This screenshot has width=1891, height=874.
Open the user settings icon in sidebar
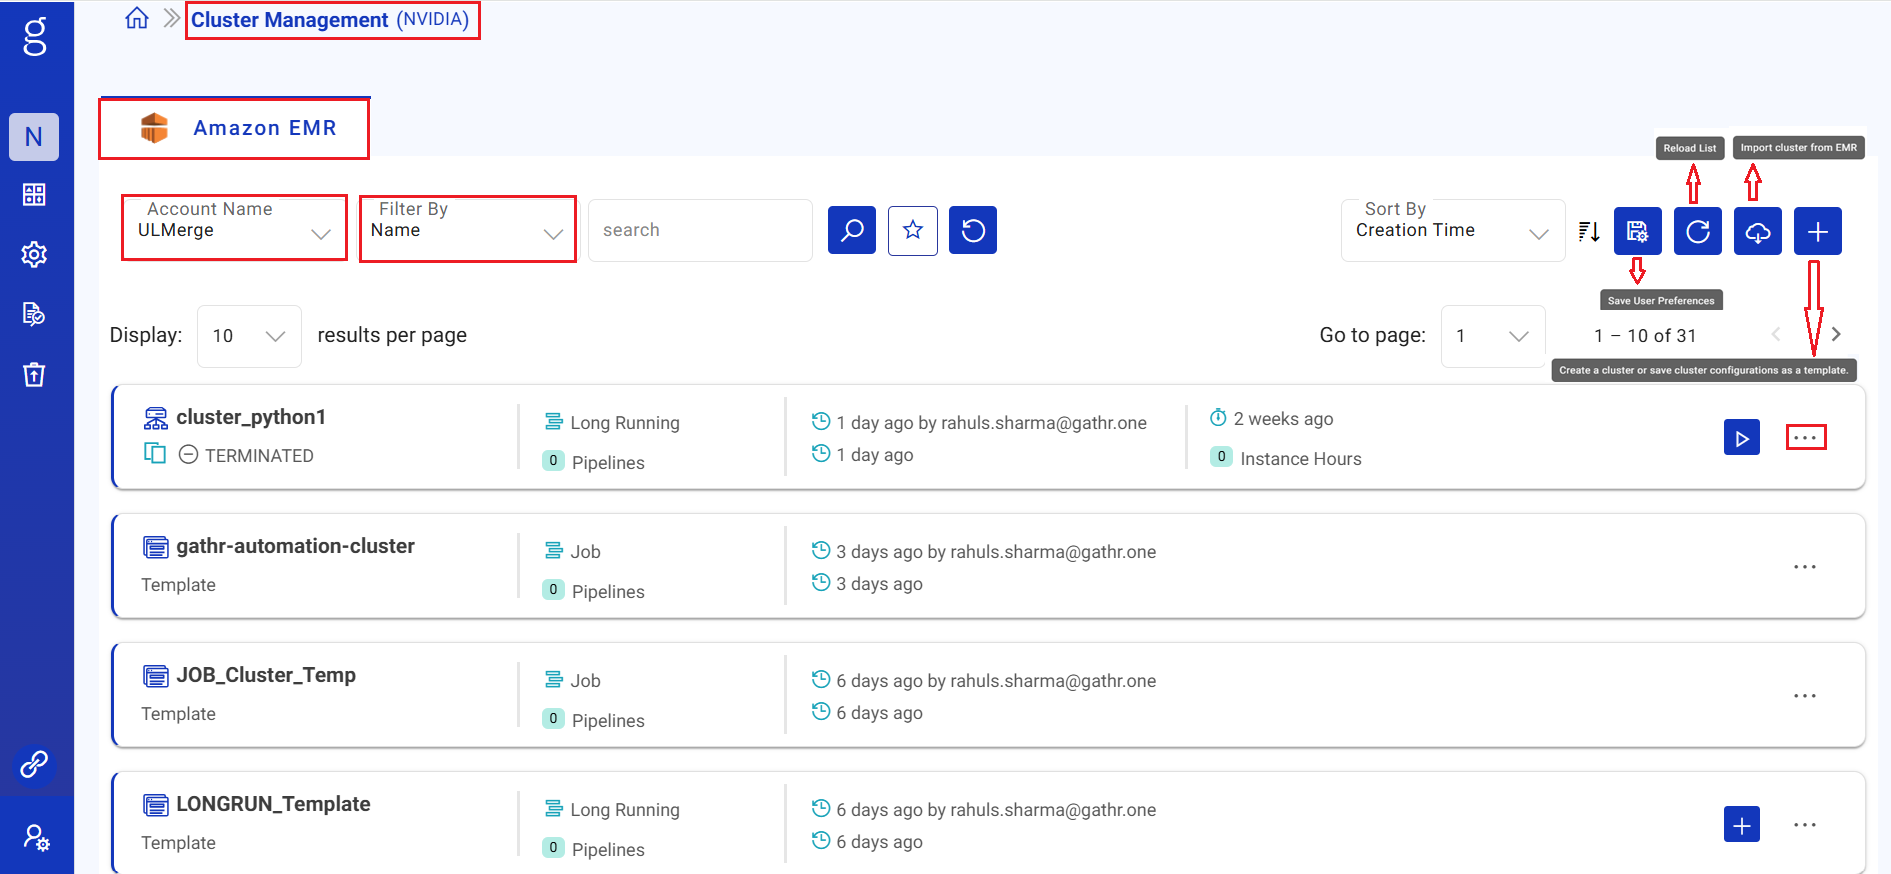(36, 837)
